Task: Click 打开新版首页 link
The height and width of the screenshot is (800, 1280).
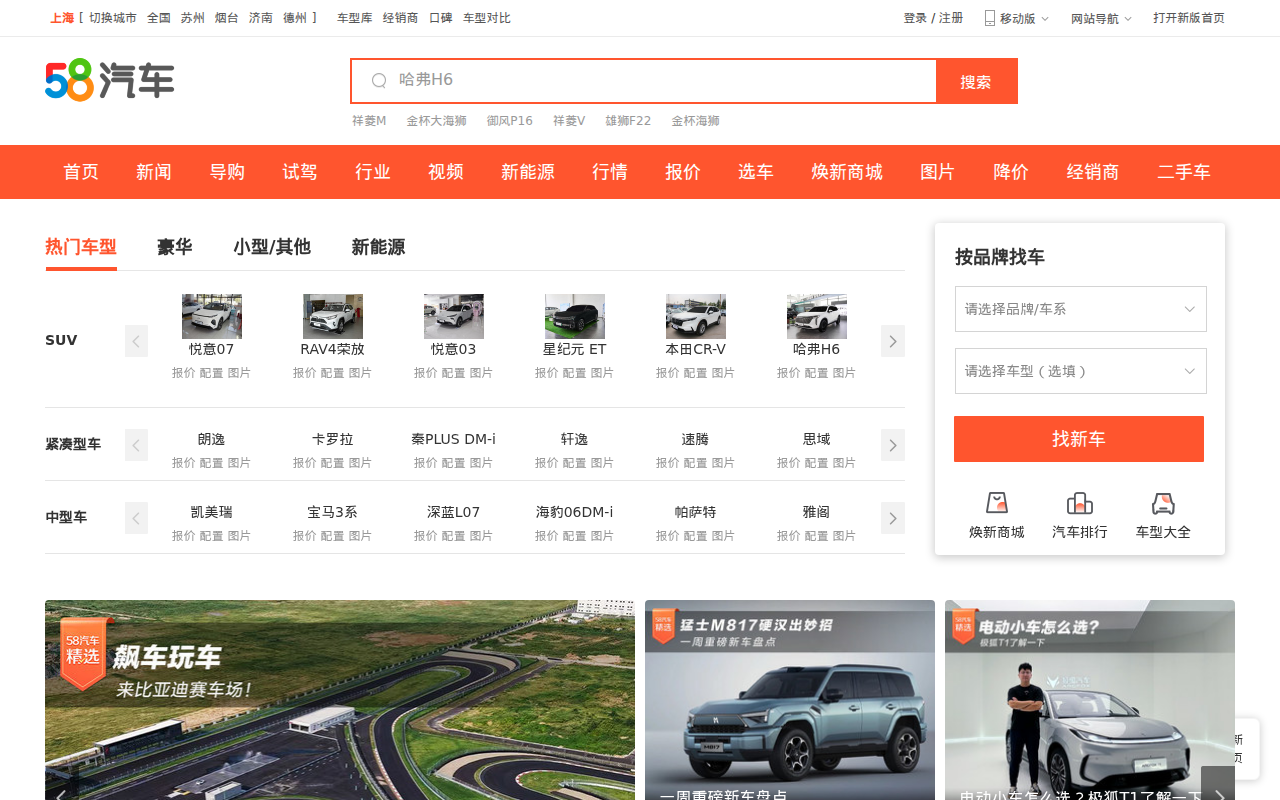Action: click(1189, 18)
